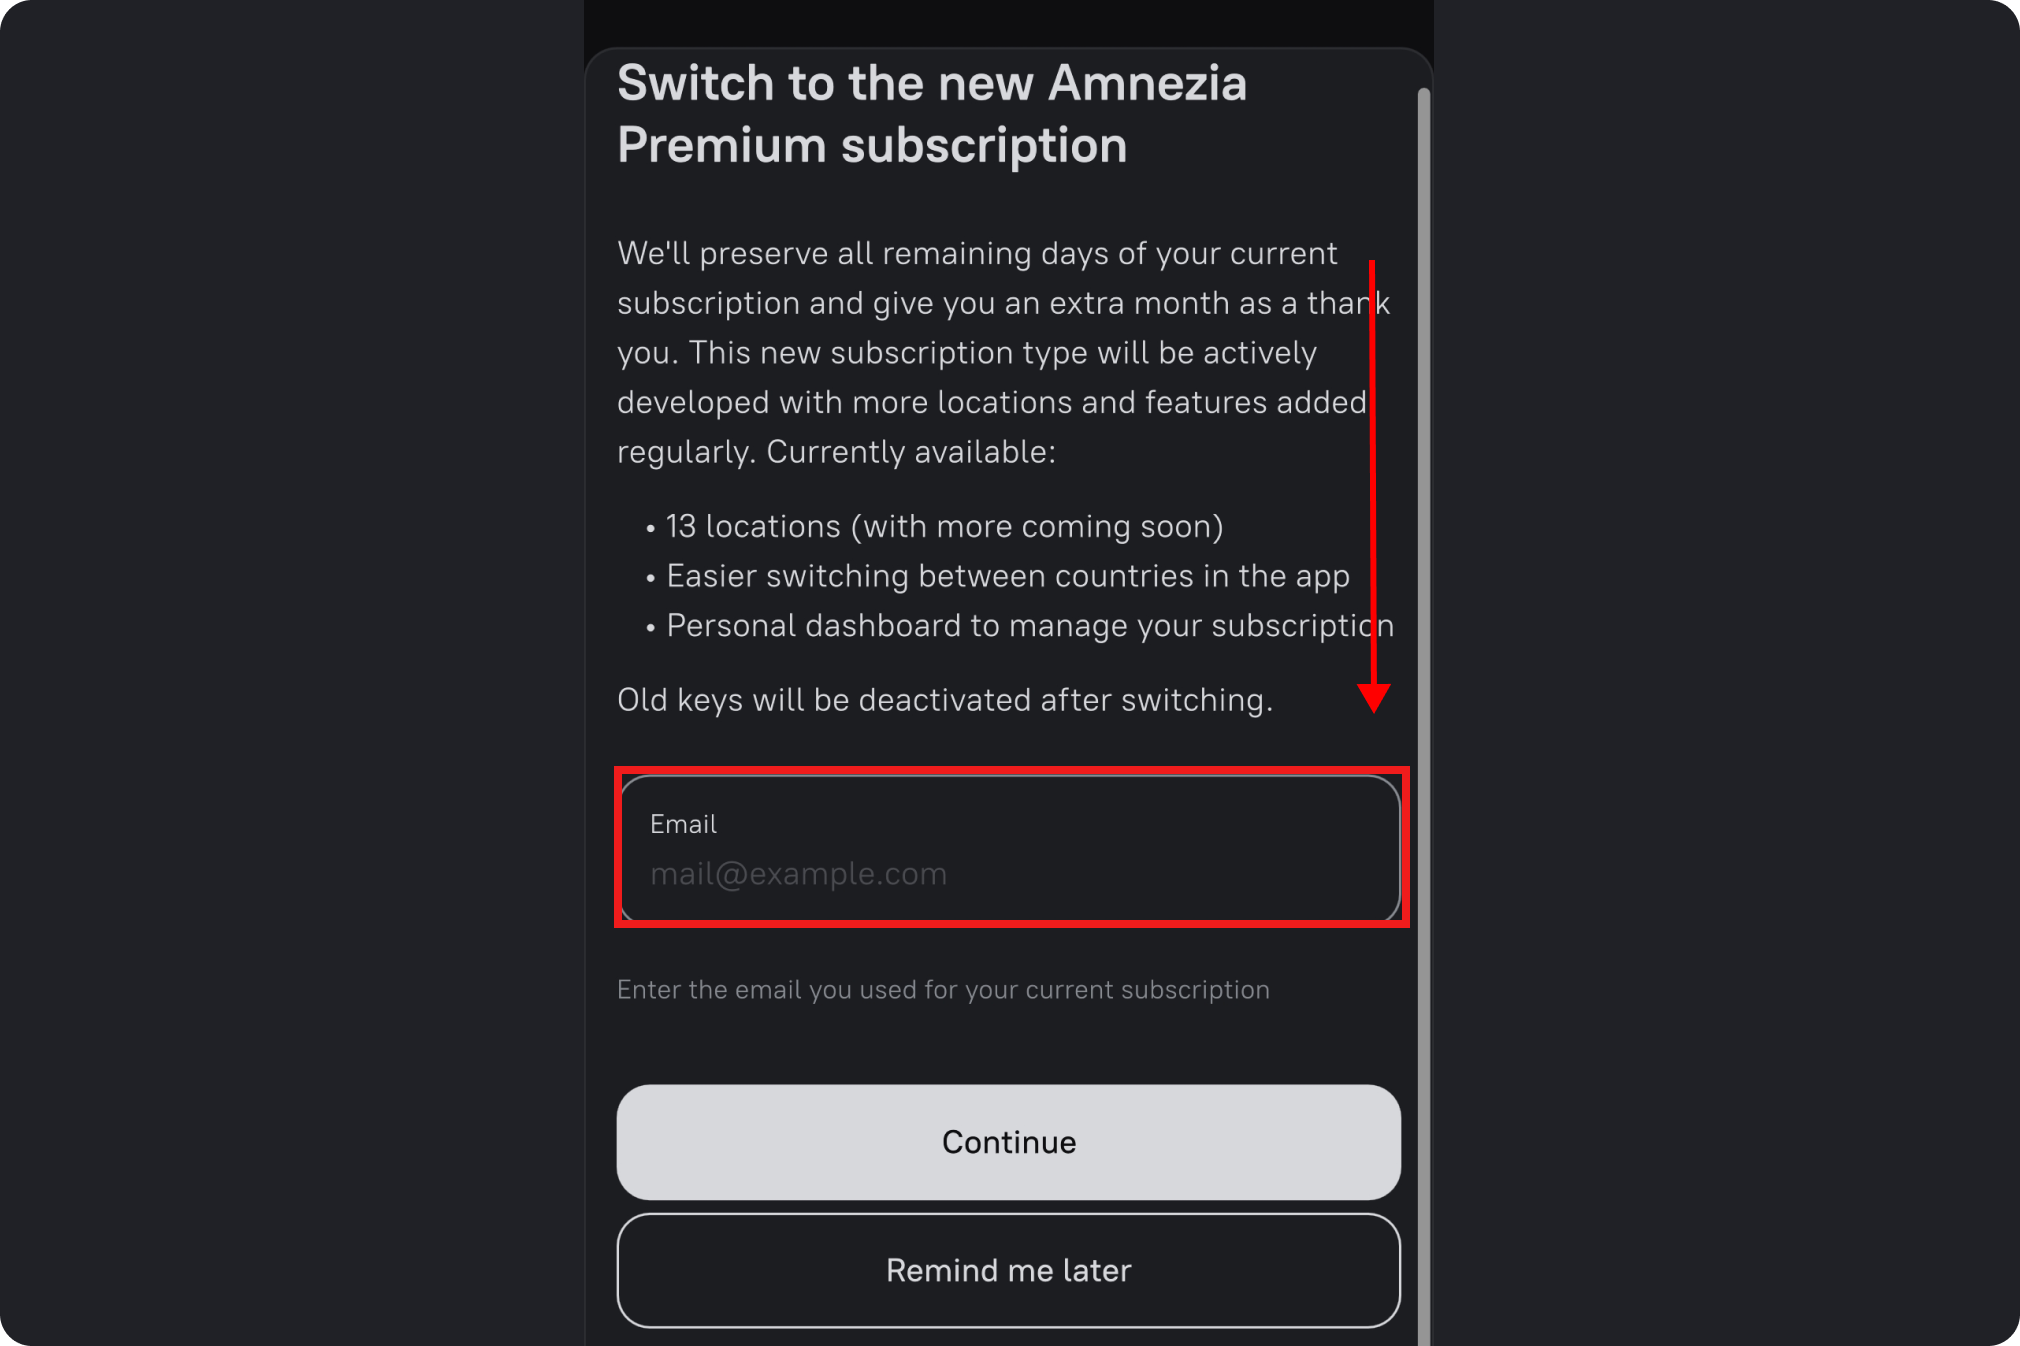Click the red downward arrow annotation
Image resolution: width=2020 pixels, height=1346 pixels.
[x=1373, y=480]
